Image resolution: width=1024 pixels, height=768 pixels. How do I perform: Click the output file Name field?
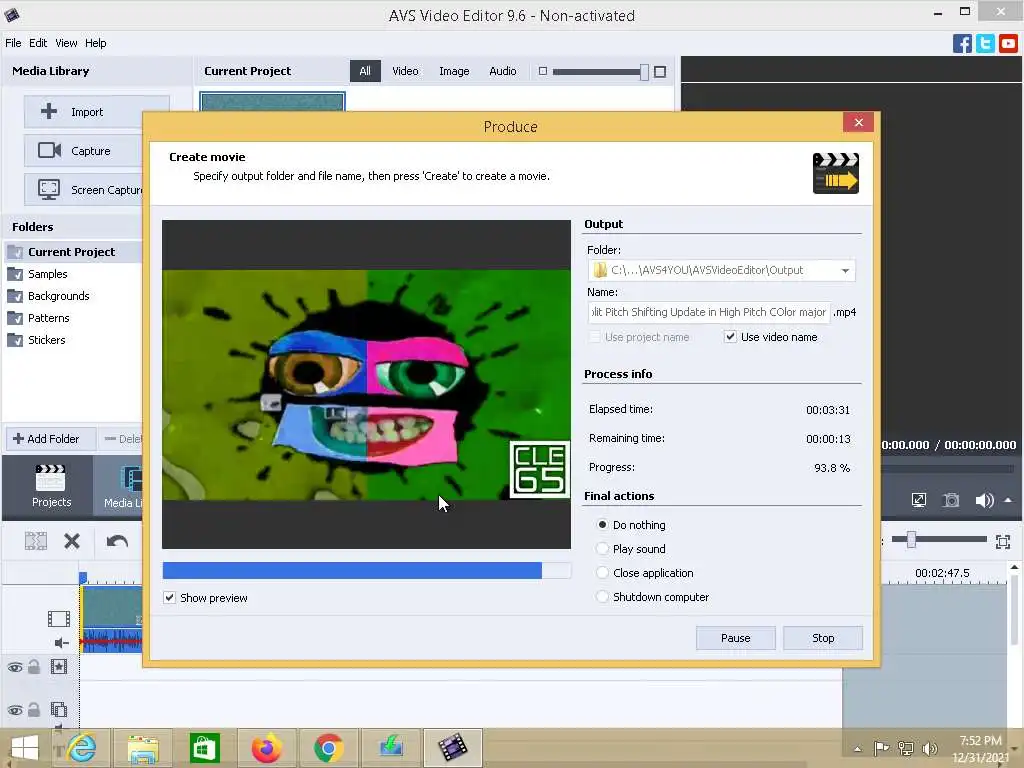coord(709,312)
